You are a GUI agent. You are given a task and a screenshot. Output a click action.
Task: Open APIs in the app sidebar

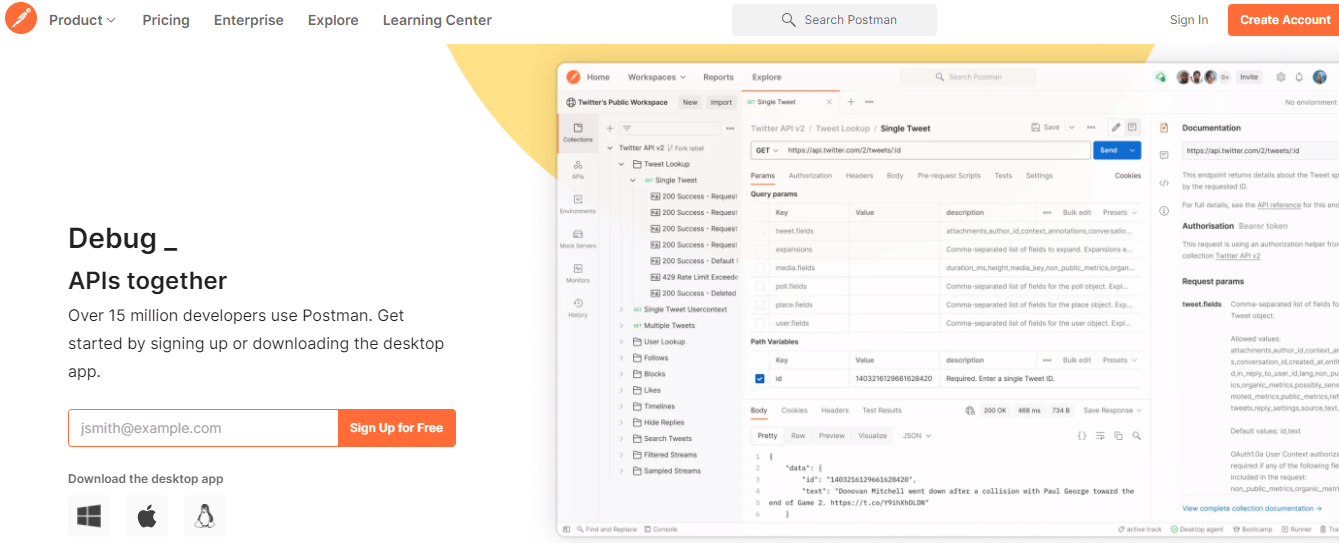(578, 169)
